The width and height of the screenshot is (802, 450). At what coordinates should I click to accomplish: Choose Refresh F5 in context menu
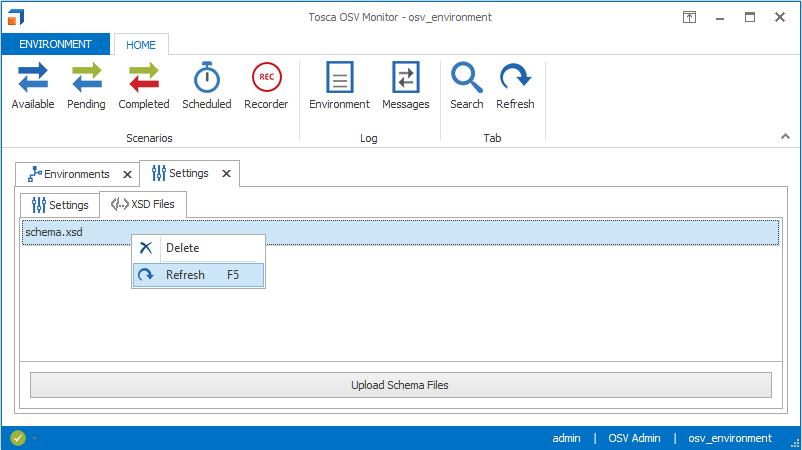point(186,275)
